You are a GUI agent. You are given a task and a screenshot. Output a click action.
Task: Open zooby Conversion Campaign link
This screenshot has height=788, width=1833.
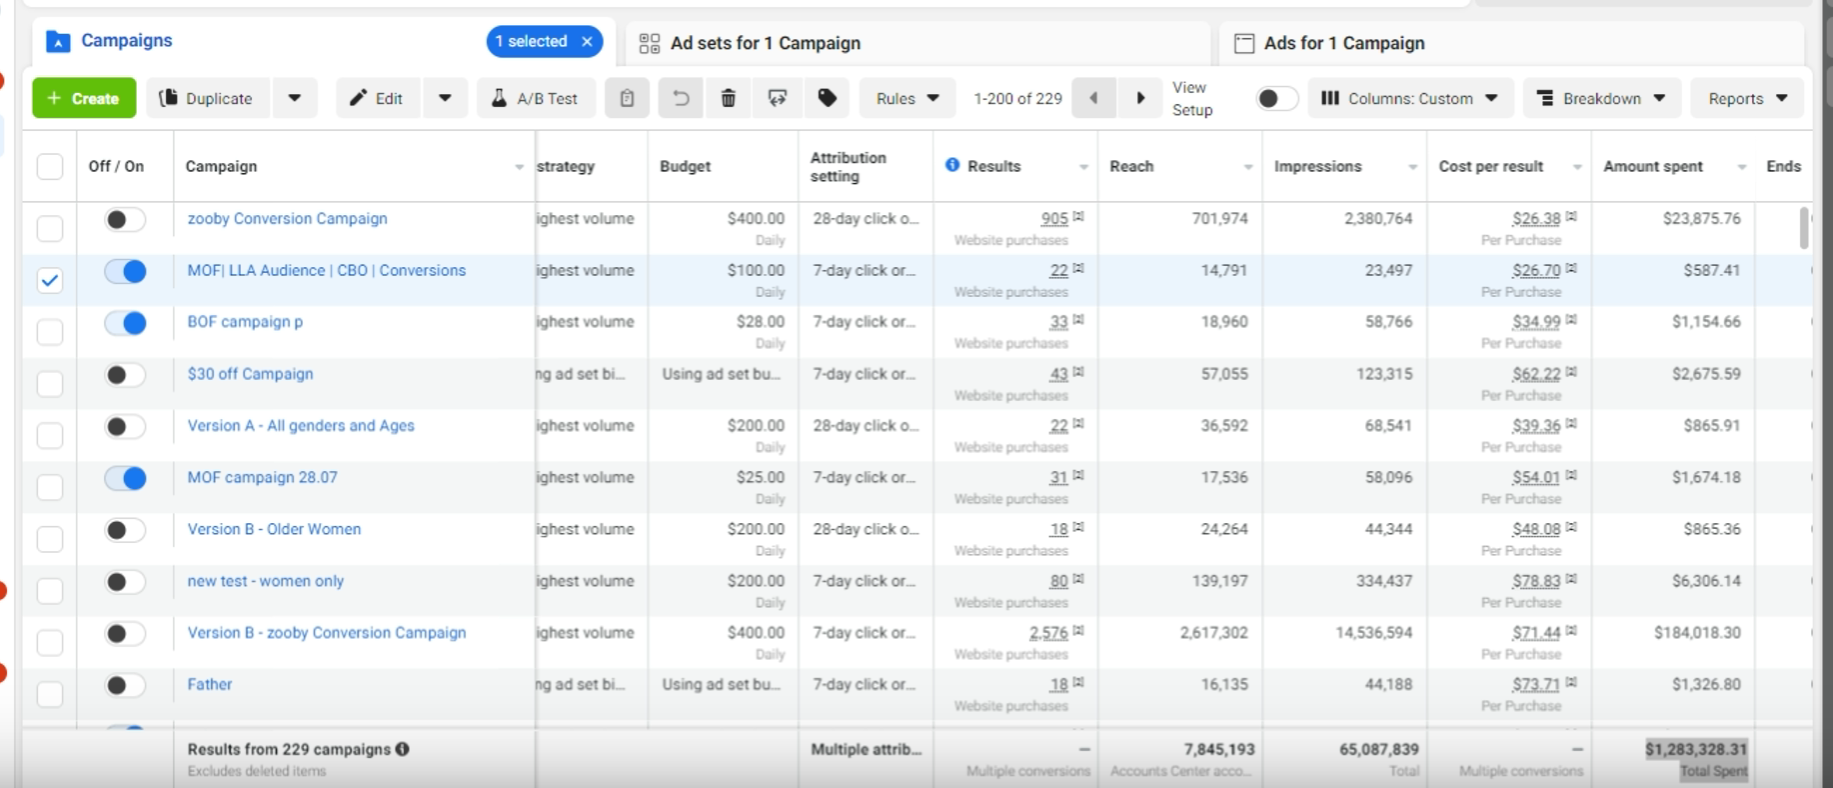coord(287,218)
